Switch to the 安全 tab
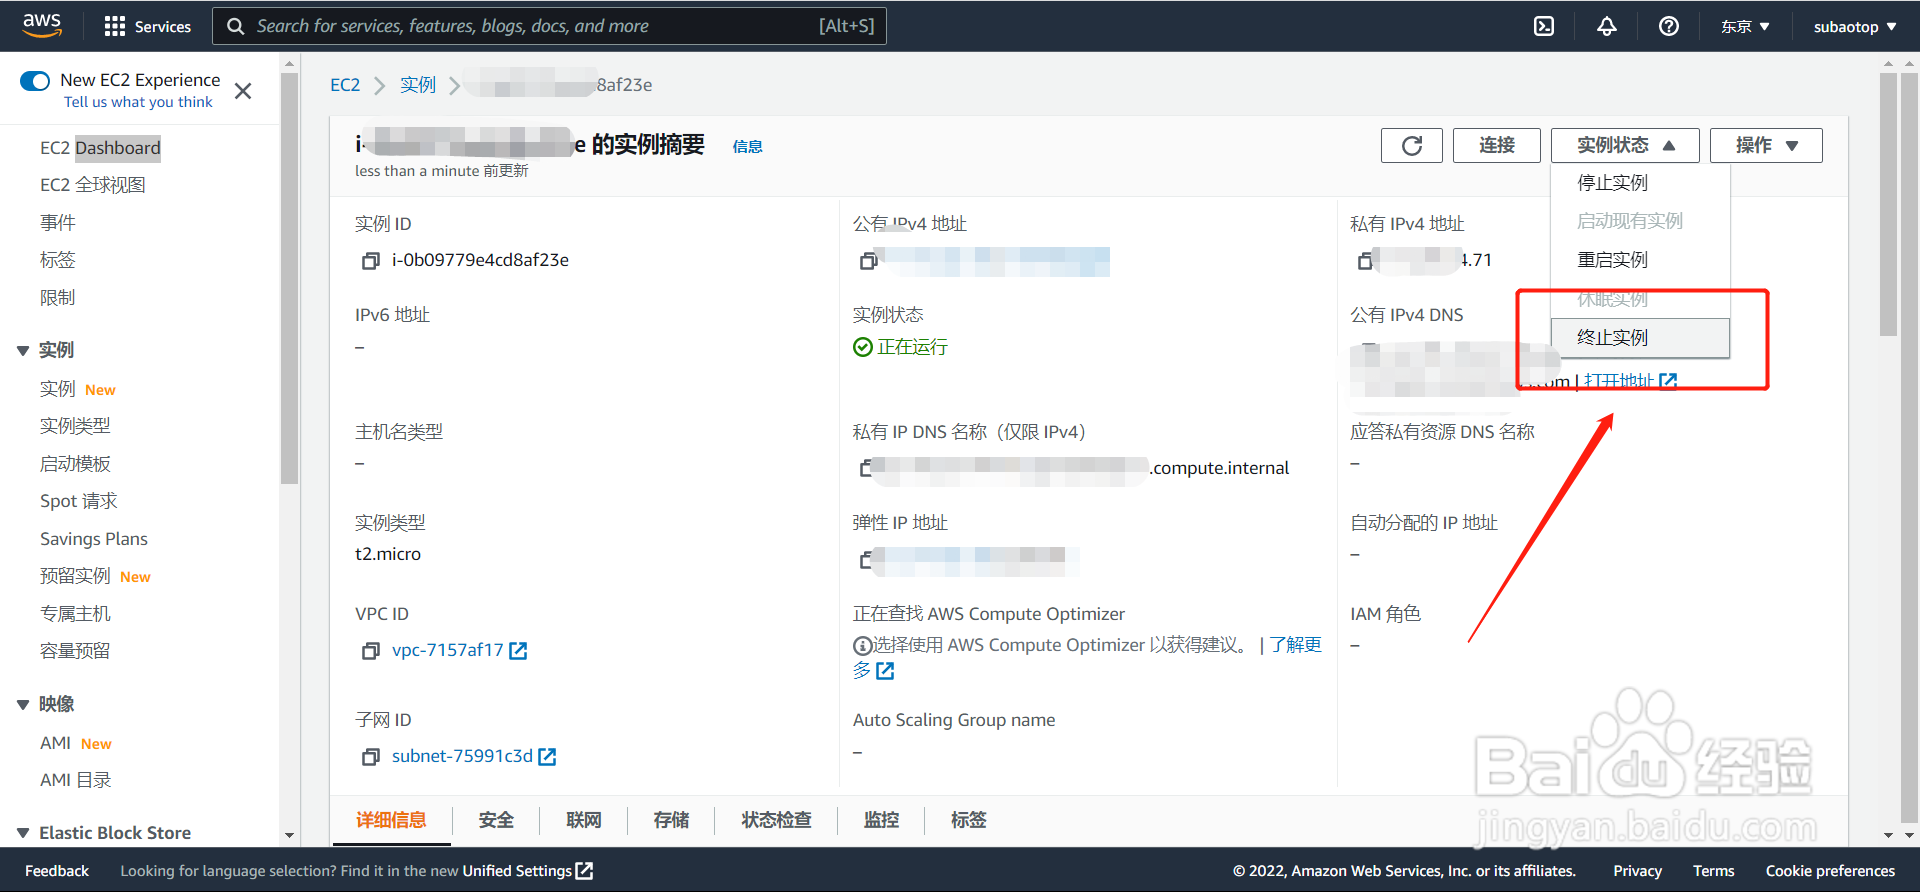1920x892 pixels. click(x=496, y=820)
